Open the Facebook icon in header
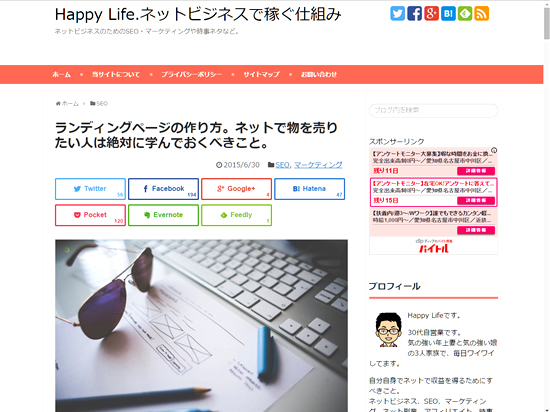 (x=414, y=14)
